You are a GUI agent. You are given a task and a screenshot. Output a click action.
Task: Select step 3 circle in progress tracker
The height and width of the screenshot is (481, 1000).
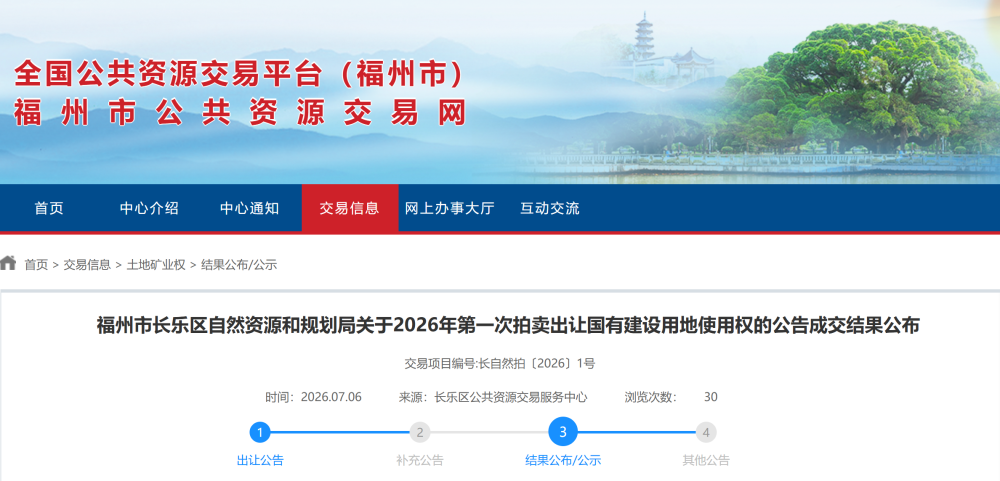(562, 433)
